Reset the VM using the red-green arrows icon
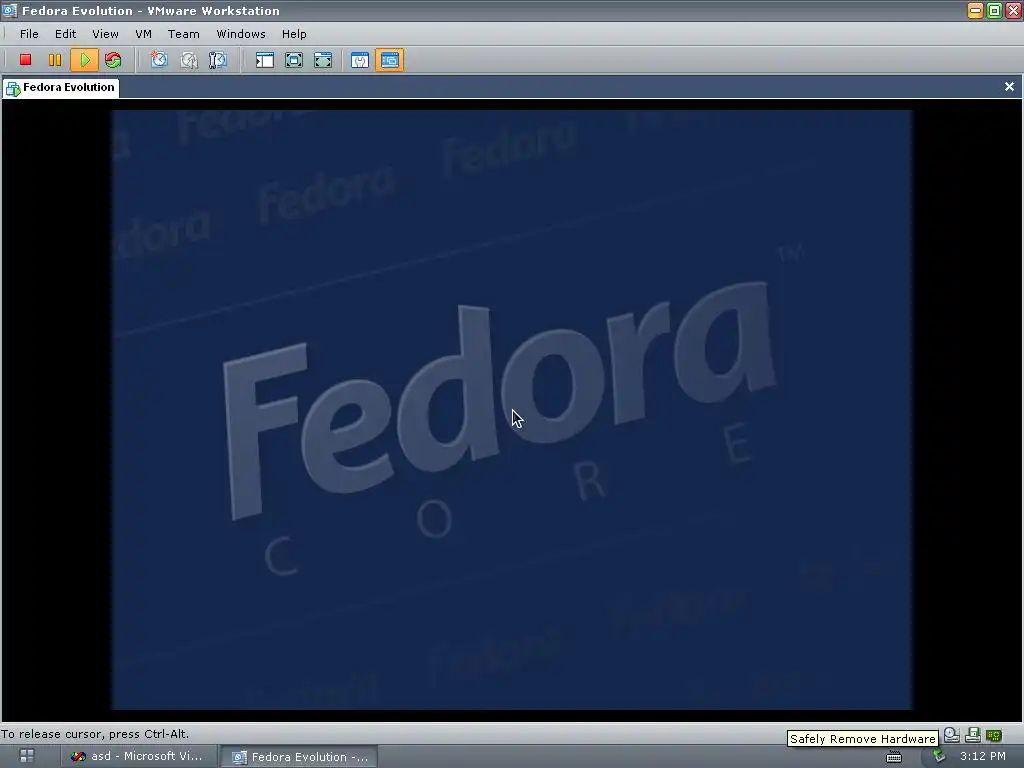Image resolution: width=1024 pixels, height=768 pixels. (113, 60)
